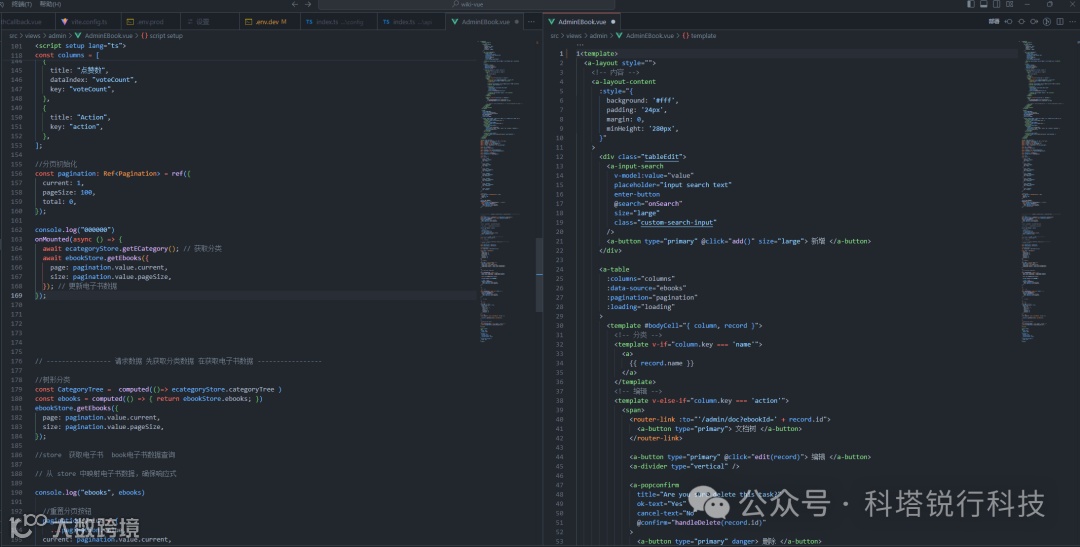Open the 终端(T) menu
1080x547 pixels.
coord(21,4)
